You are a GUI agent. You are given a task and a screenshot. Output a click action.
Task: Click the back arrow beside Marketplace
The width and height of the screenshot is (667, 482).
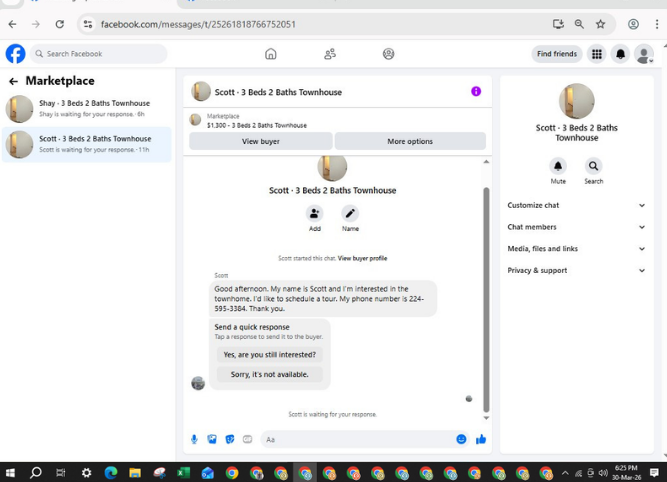coord(14,81)
